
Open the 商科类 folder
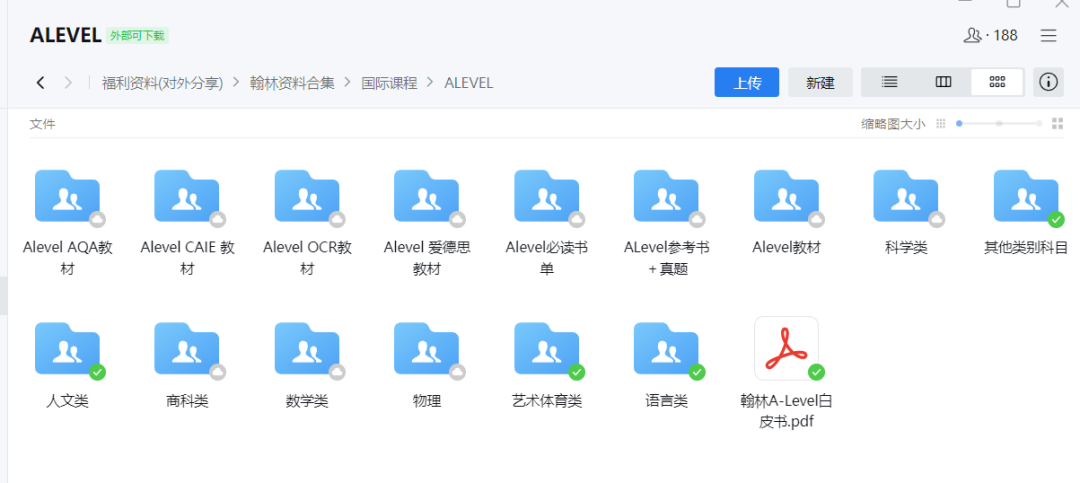click(x=187, y=349)
